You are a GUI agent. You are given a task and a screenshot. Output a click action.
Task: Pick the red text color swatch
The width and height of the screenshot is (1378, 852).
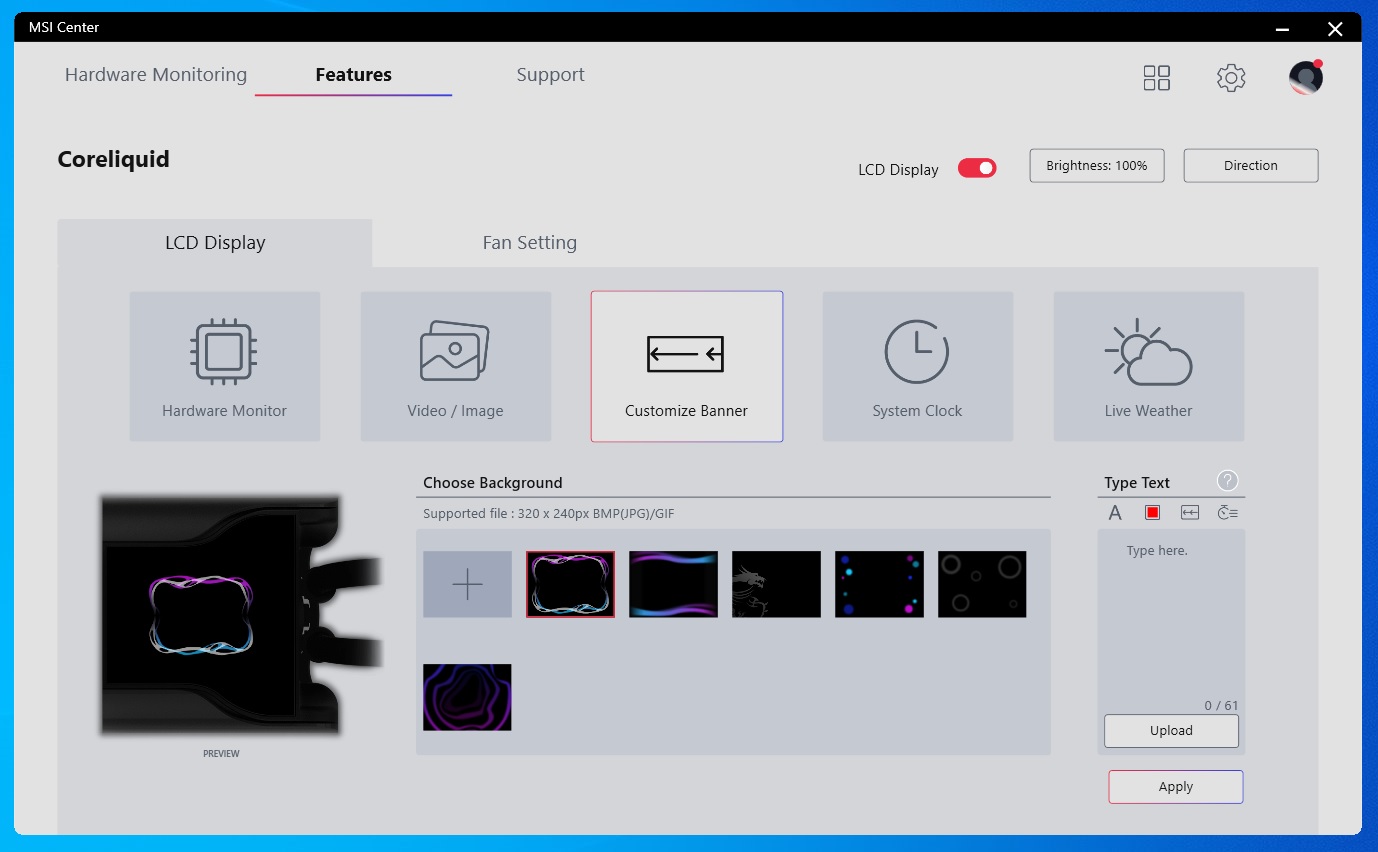point(1152,513)
